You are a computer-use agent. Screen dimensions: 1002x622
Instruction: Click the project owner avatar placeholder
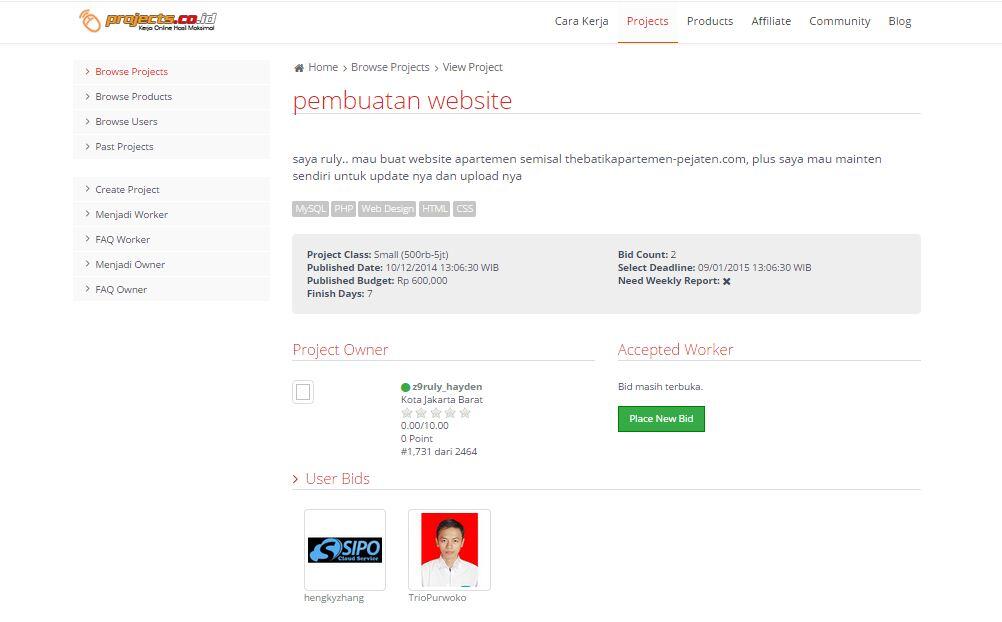tap(303, 392)
